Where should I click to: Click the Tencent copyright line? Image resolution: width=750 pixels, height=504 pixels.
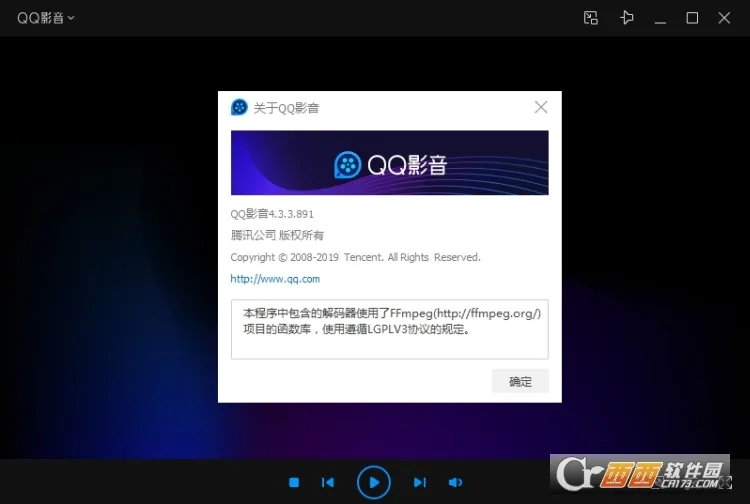355,257
